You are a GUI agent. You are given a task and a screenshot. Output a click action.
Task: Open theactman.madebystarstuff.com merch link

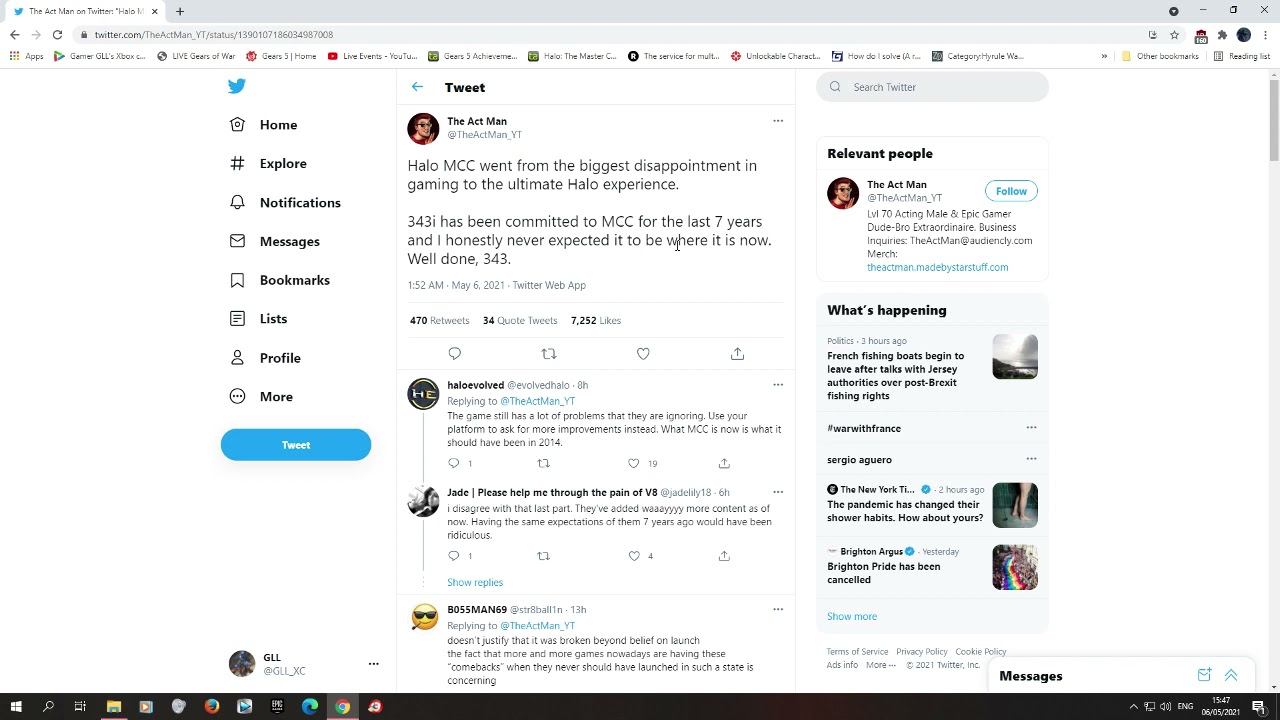coord(937,268)
